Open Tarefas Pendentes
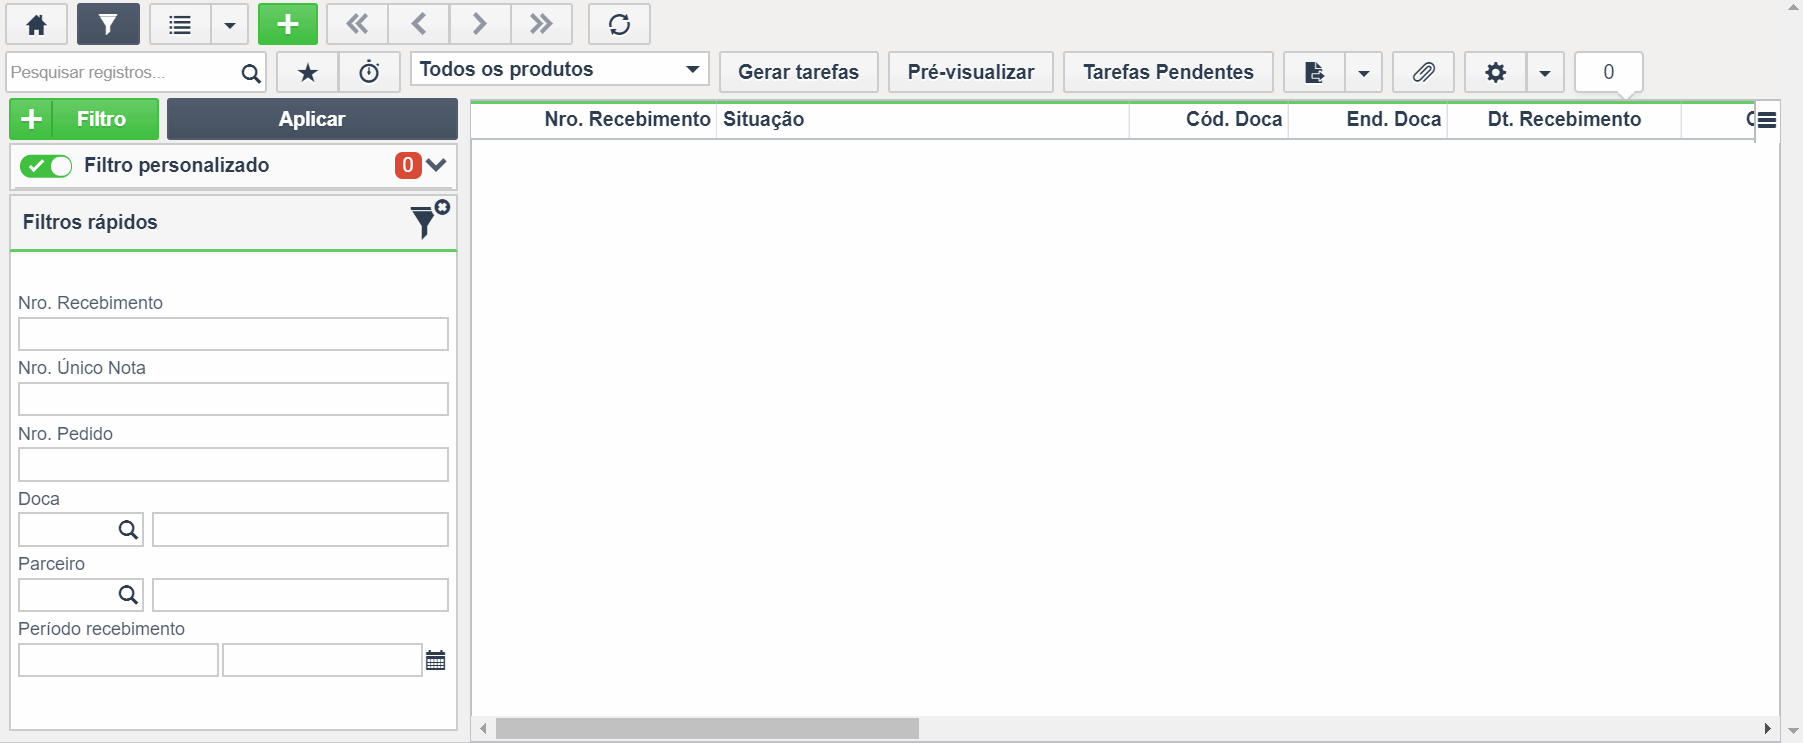The image size is (1803, 743). 1168,72
